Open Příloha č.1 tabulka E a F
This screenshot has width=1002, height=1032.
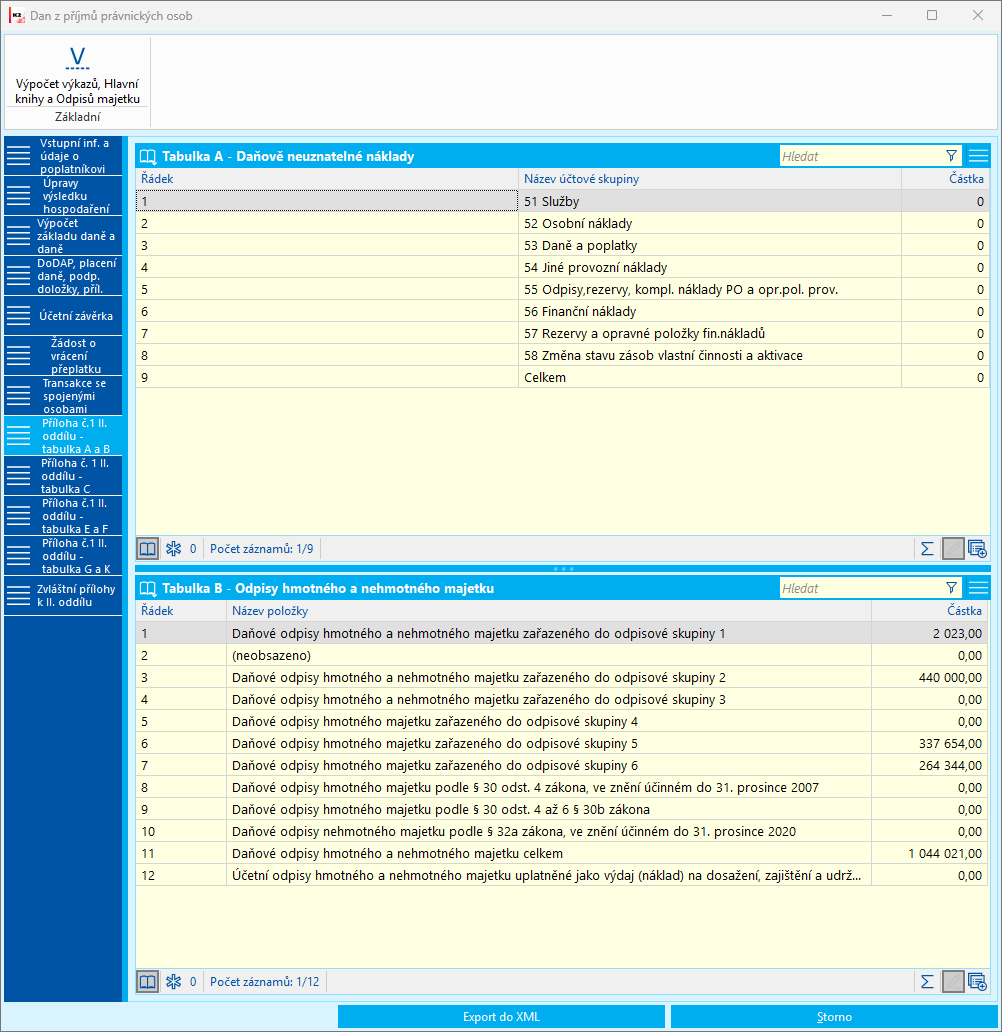click(x=63, y=516)
